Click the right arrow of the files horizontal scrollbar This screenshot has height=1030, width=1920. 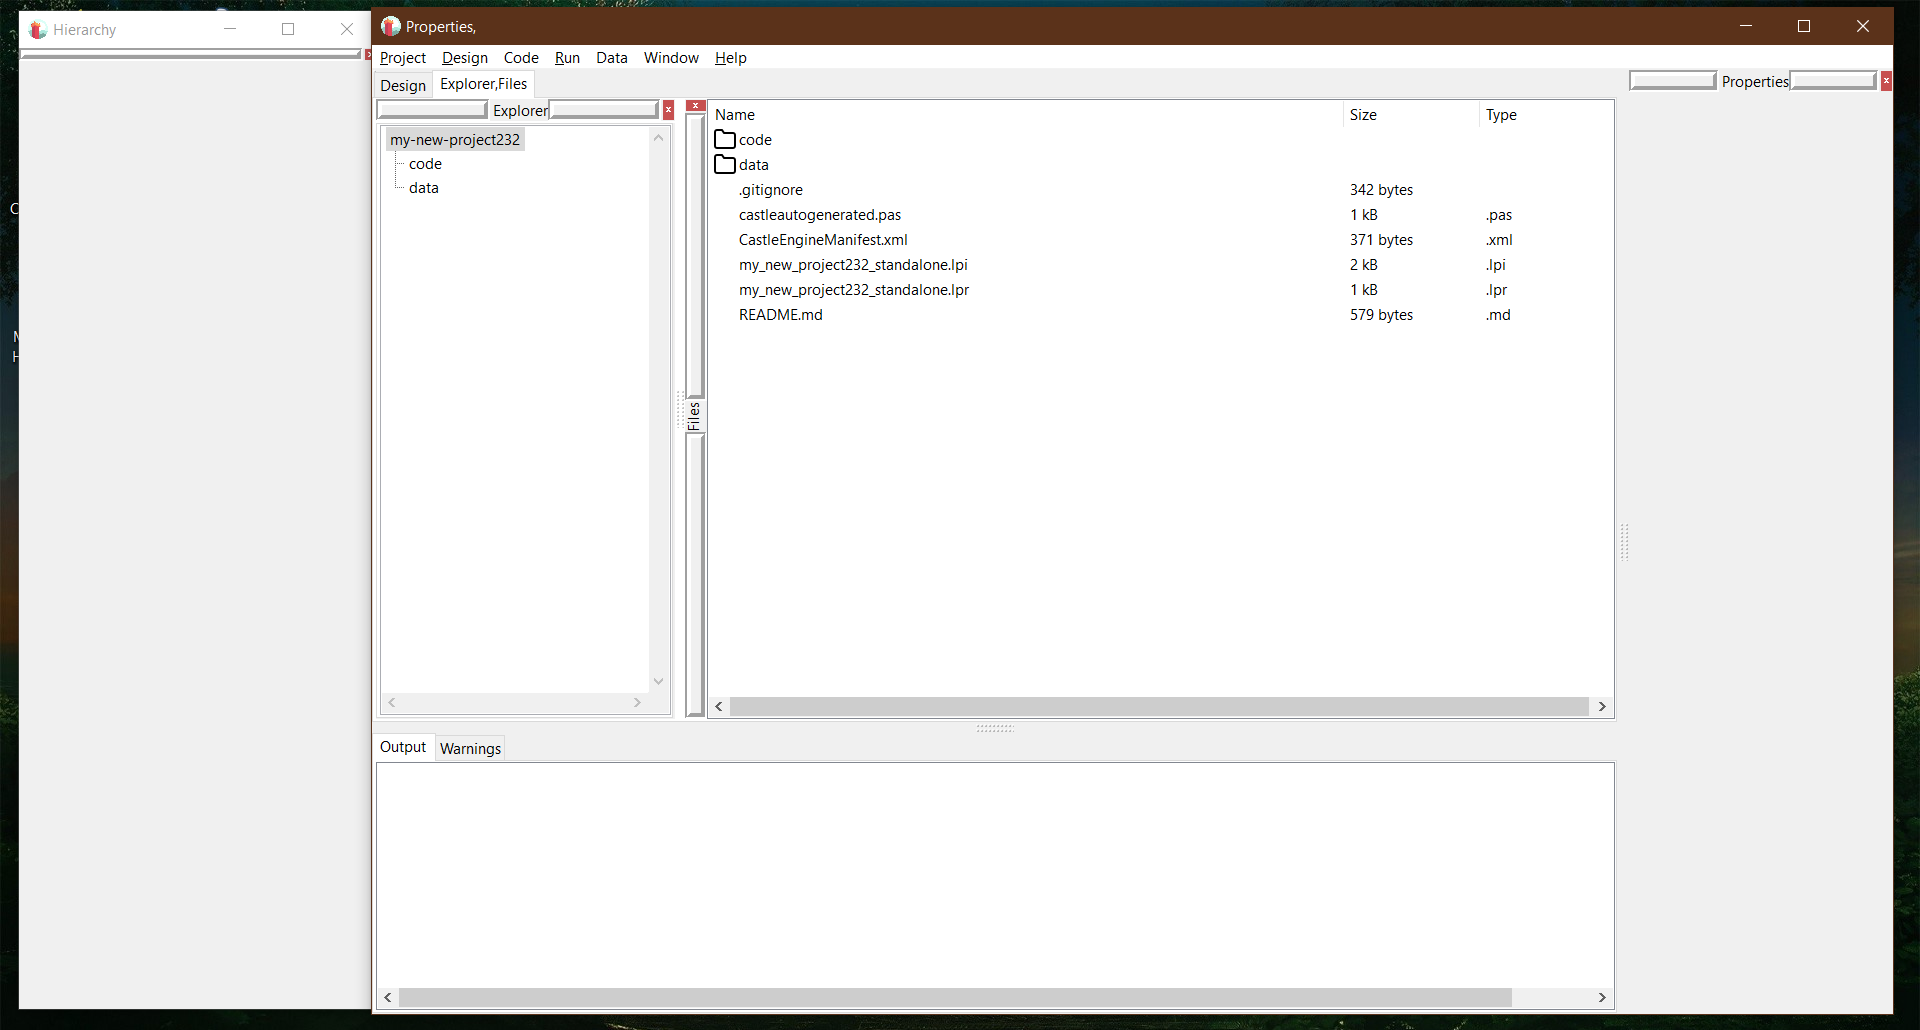click(x=1603, y=706)
